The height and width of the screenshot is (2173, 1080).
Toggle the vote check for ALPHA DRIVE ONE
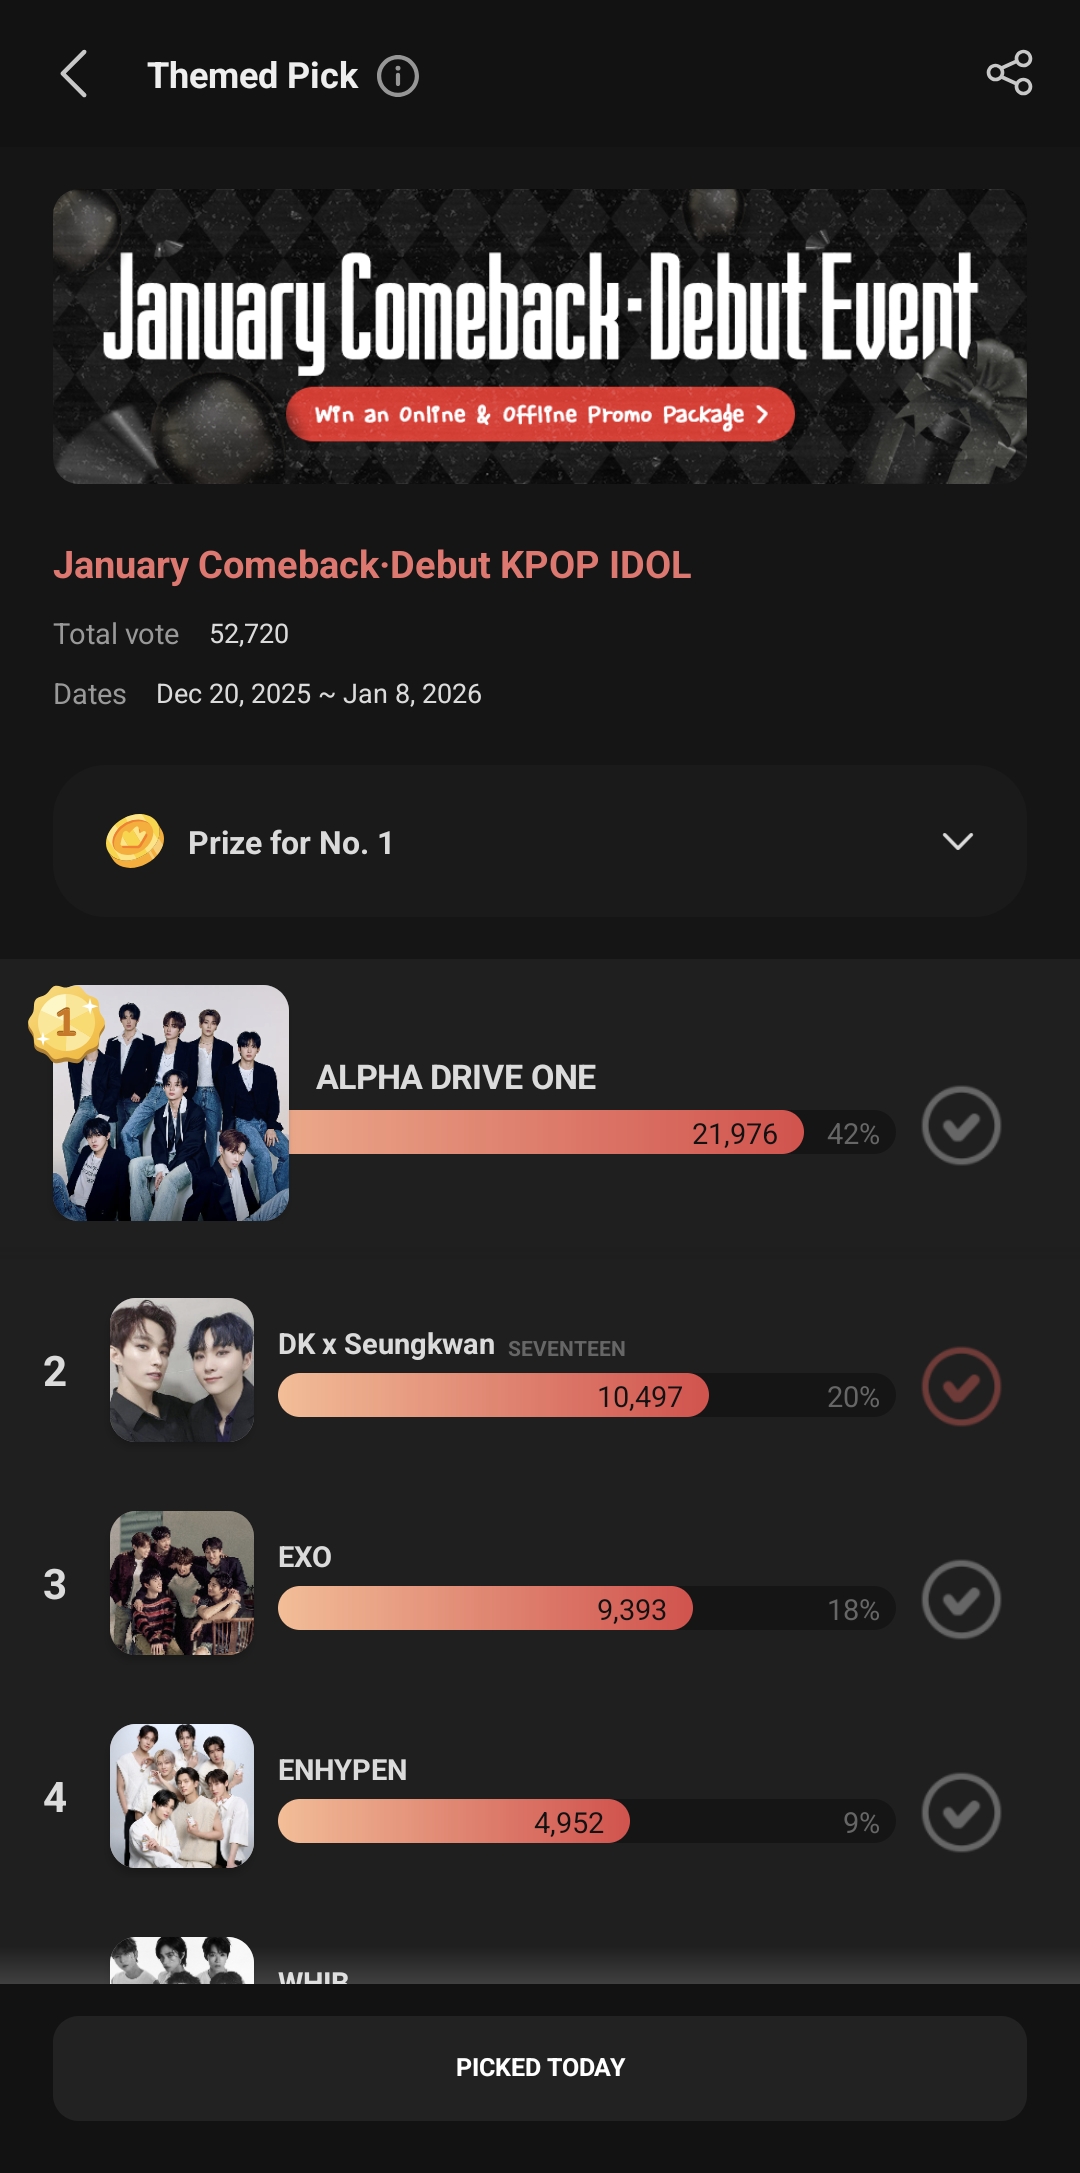tap(960, 1126)
